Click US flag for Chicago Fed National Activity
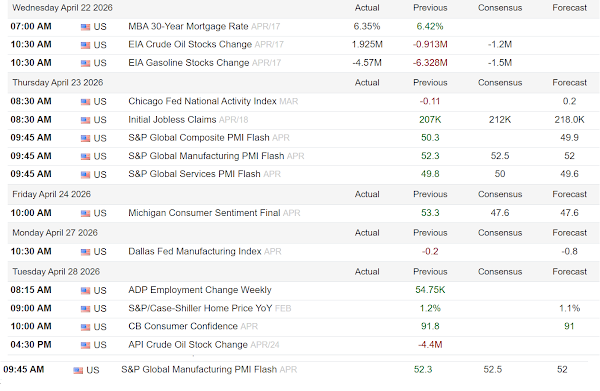This screenshot has width=600, height=391. 85,102
